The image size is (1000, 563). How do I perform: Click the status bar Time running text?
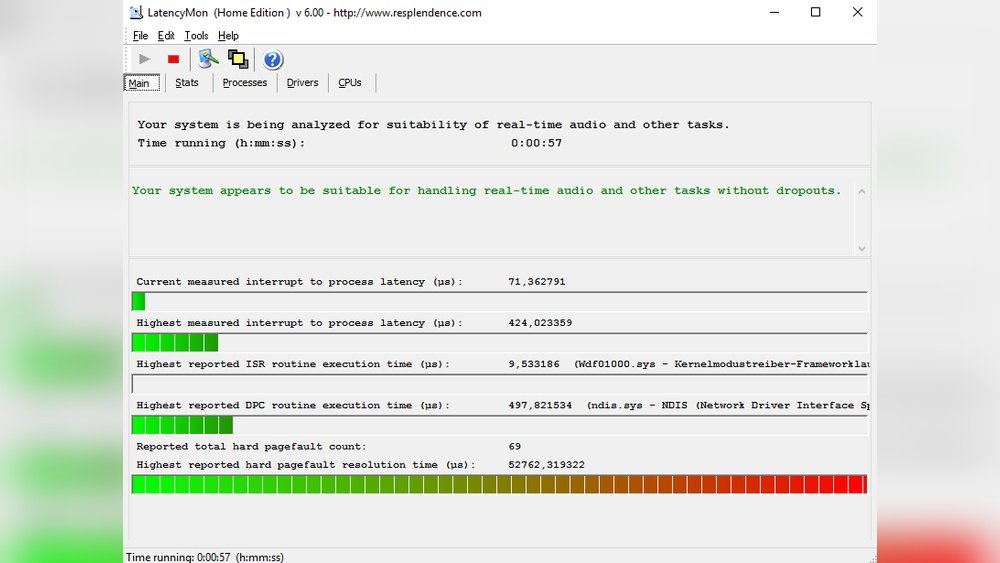pyautogui.click(x=205, y=557)
